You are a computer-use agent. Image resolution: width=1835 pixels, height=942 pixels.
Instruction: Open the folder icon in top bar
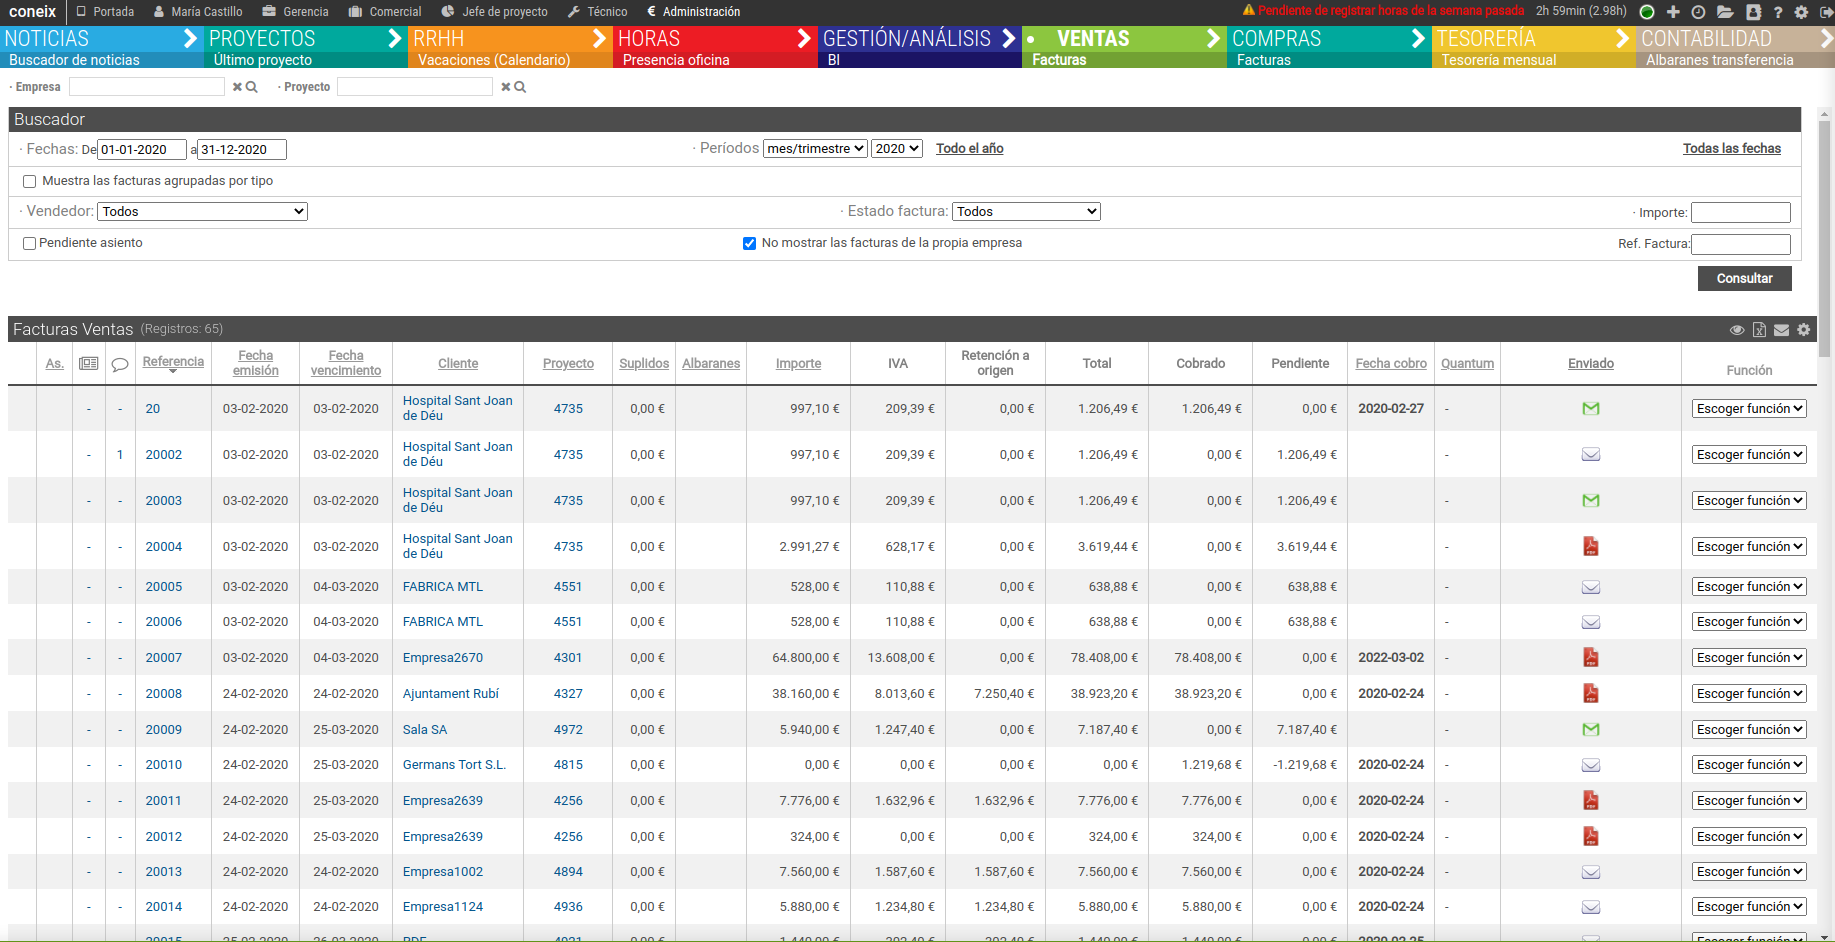(x=1725, y=12)
